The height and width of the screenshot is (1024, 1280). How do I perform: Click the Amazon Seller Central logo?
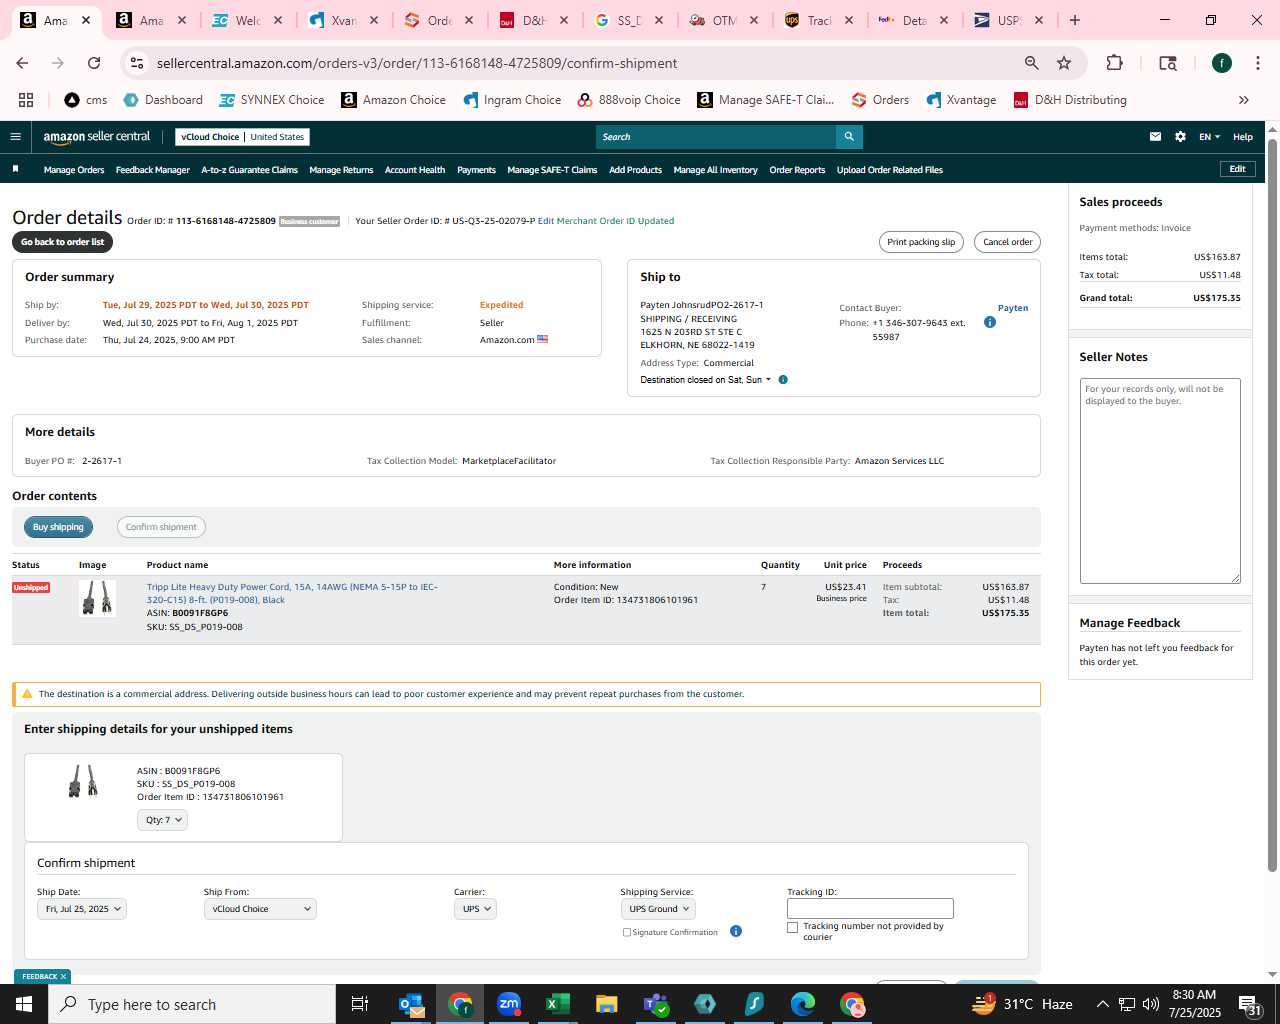(x=96, y=137)
